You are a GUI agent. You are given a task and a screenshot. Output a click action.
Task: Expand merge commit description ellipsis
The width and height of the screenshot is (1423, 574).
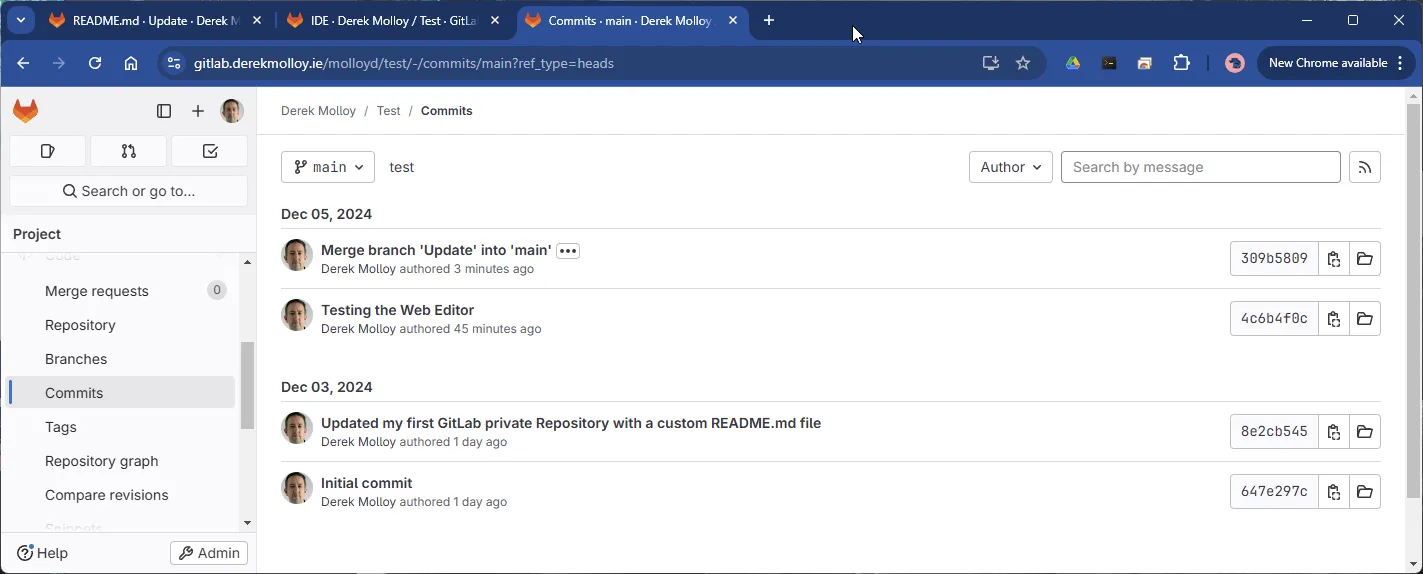tap(568, 251)
